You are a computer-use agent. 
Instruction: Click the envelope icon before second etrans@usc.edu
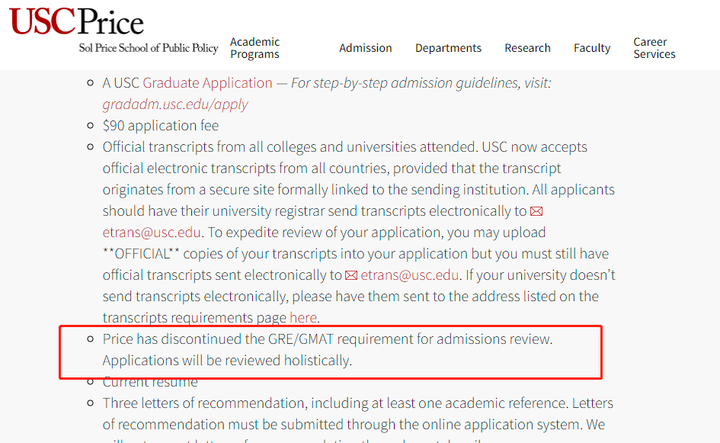click(351, 275)
